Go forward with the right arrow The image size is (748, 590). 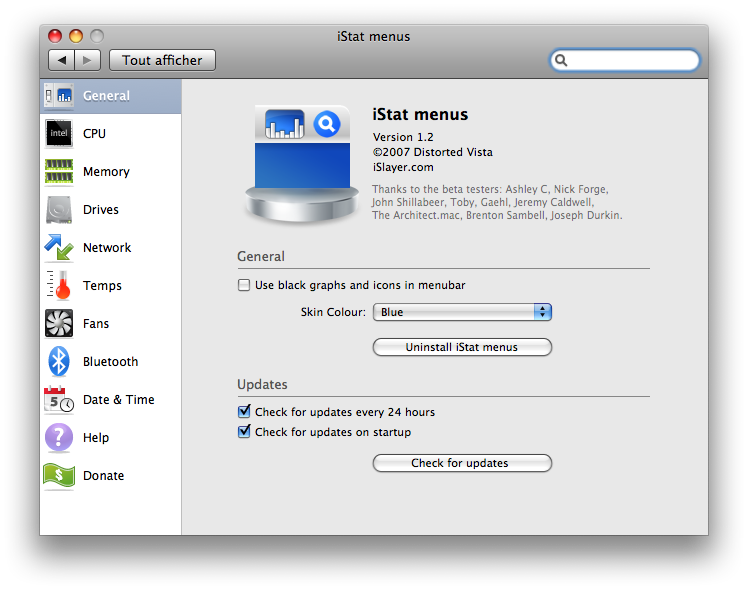pos(87,60)
